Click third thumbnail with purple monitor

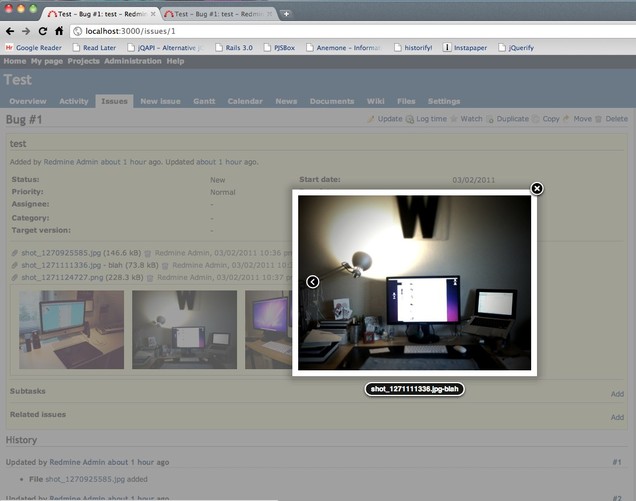(269, 329)
